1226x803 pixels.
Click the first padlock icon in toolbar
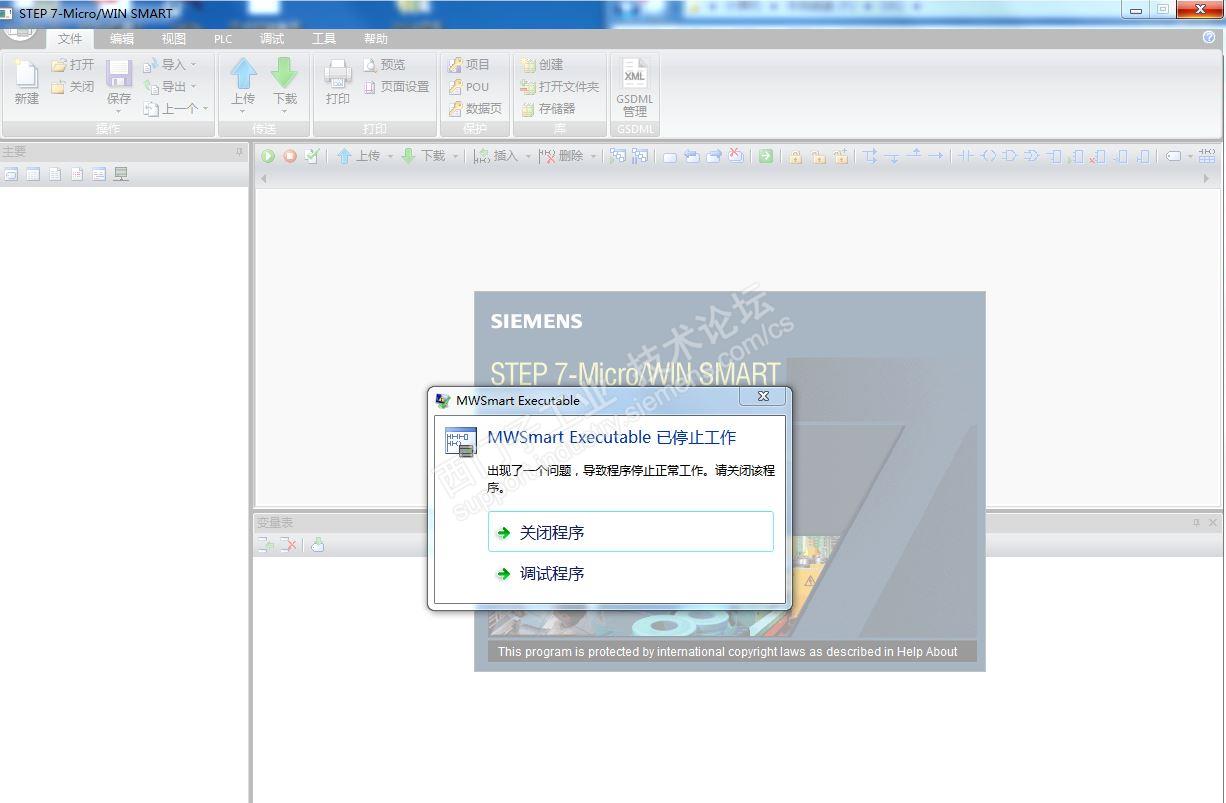(x=795, y=156)
